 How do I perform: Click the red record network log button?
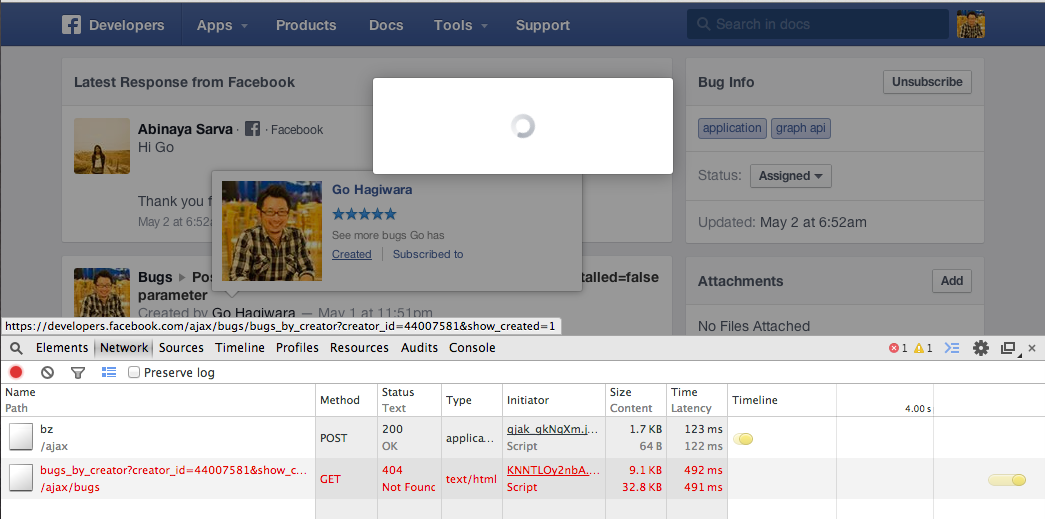[16, 372]
